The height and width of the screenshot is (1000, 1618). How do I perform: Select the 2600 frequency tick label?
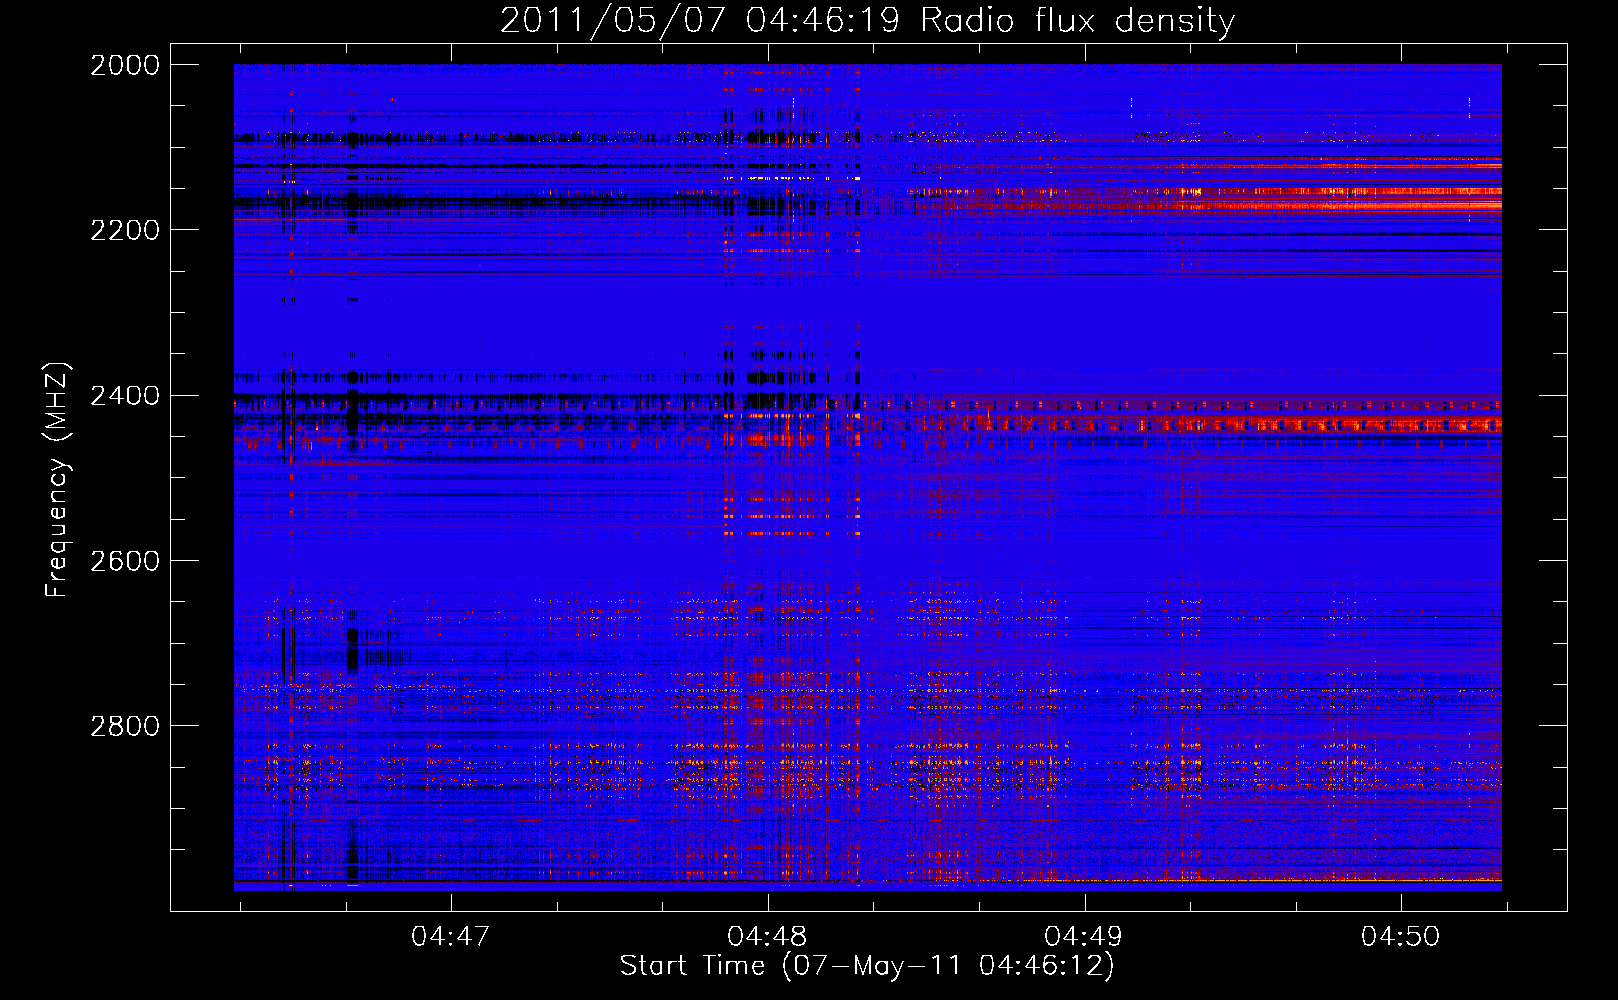(125, 561)
